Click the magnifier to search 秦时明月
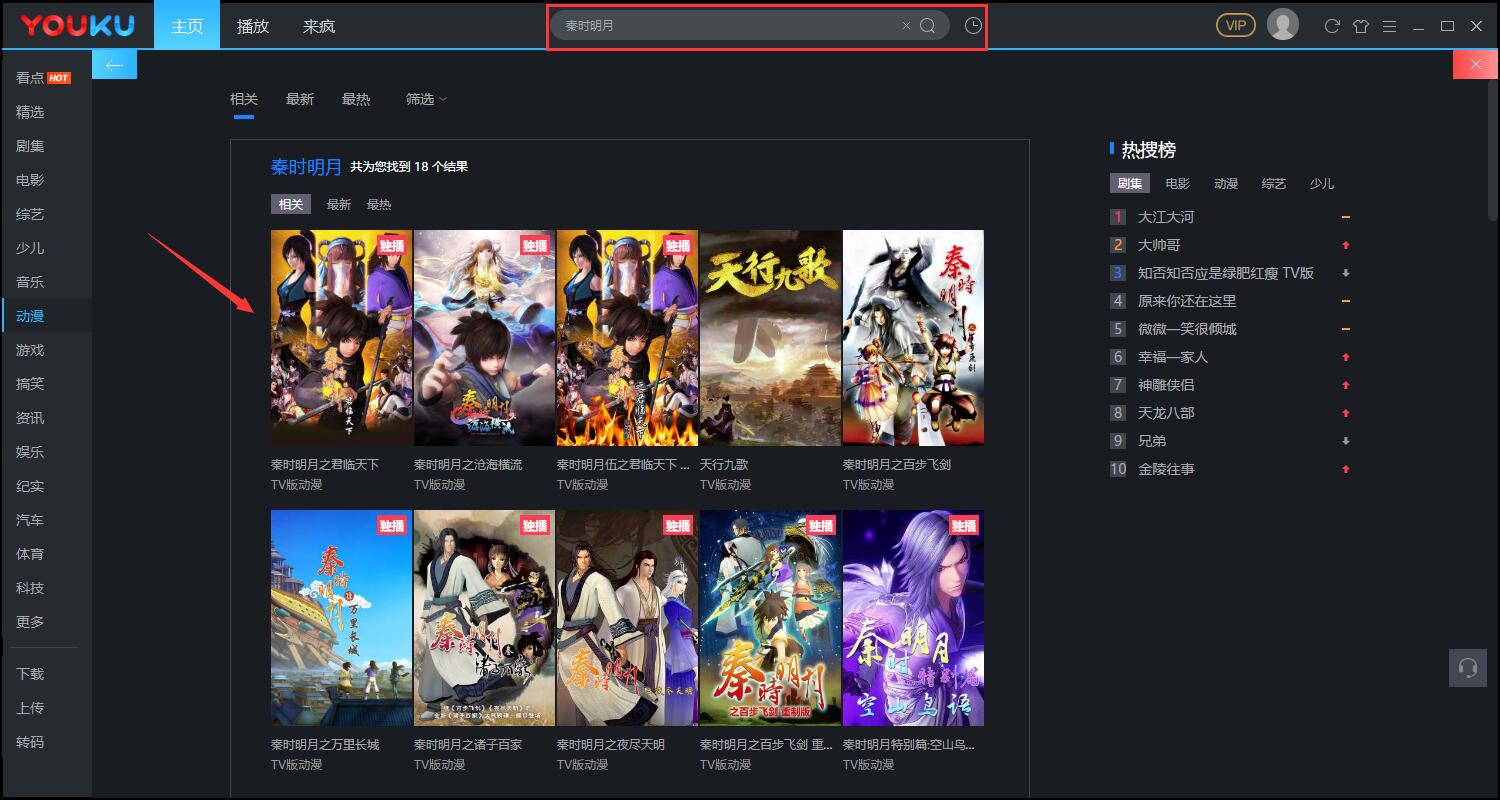1500x800 pixels. [x=928, y=26]
